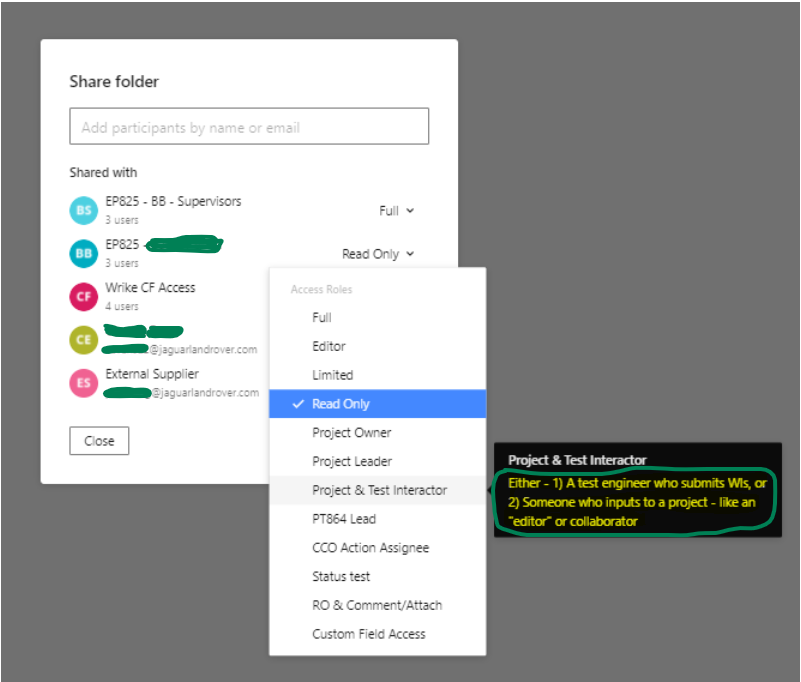The image size is (801, 682).
Task: Choose the RO & Comment/Attach role
Action: (376, 605)
